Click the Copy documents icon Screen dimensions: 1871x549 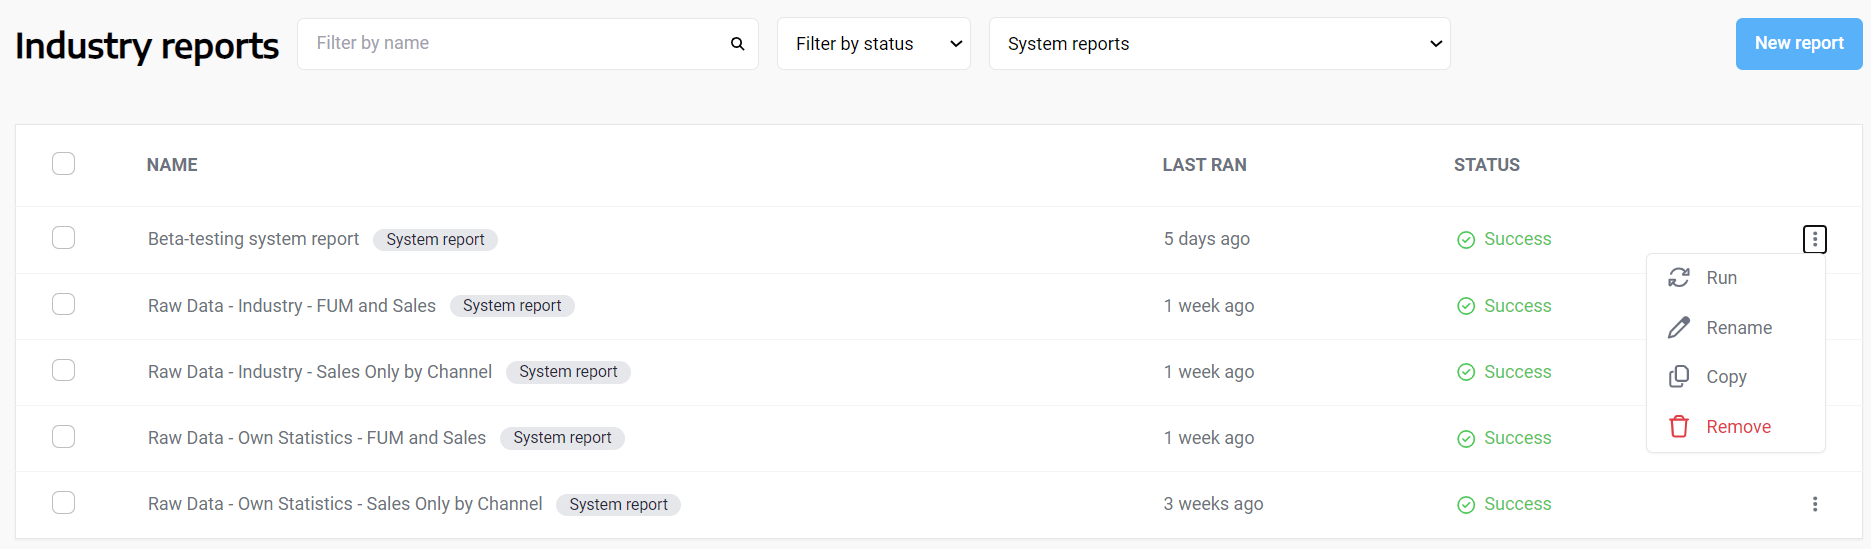tap(1679, 377)
